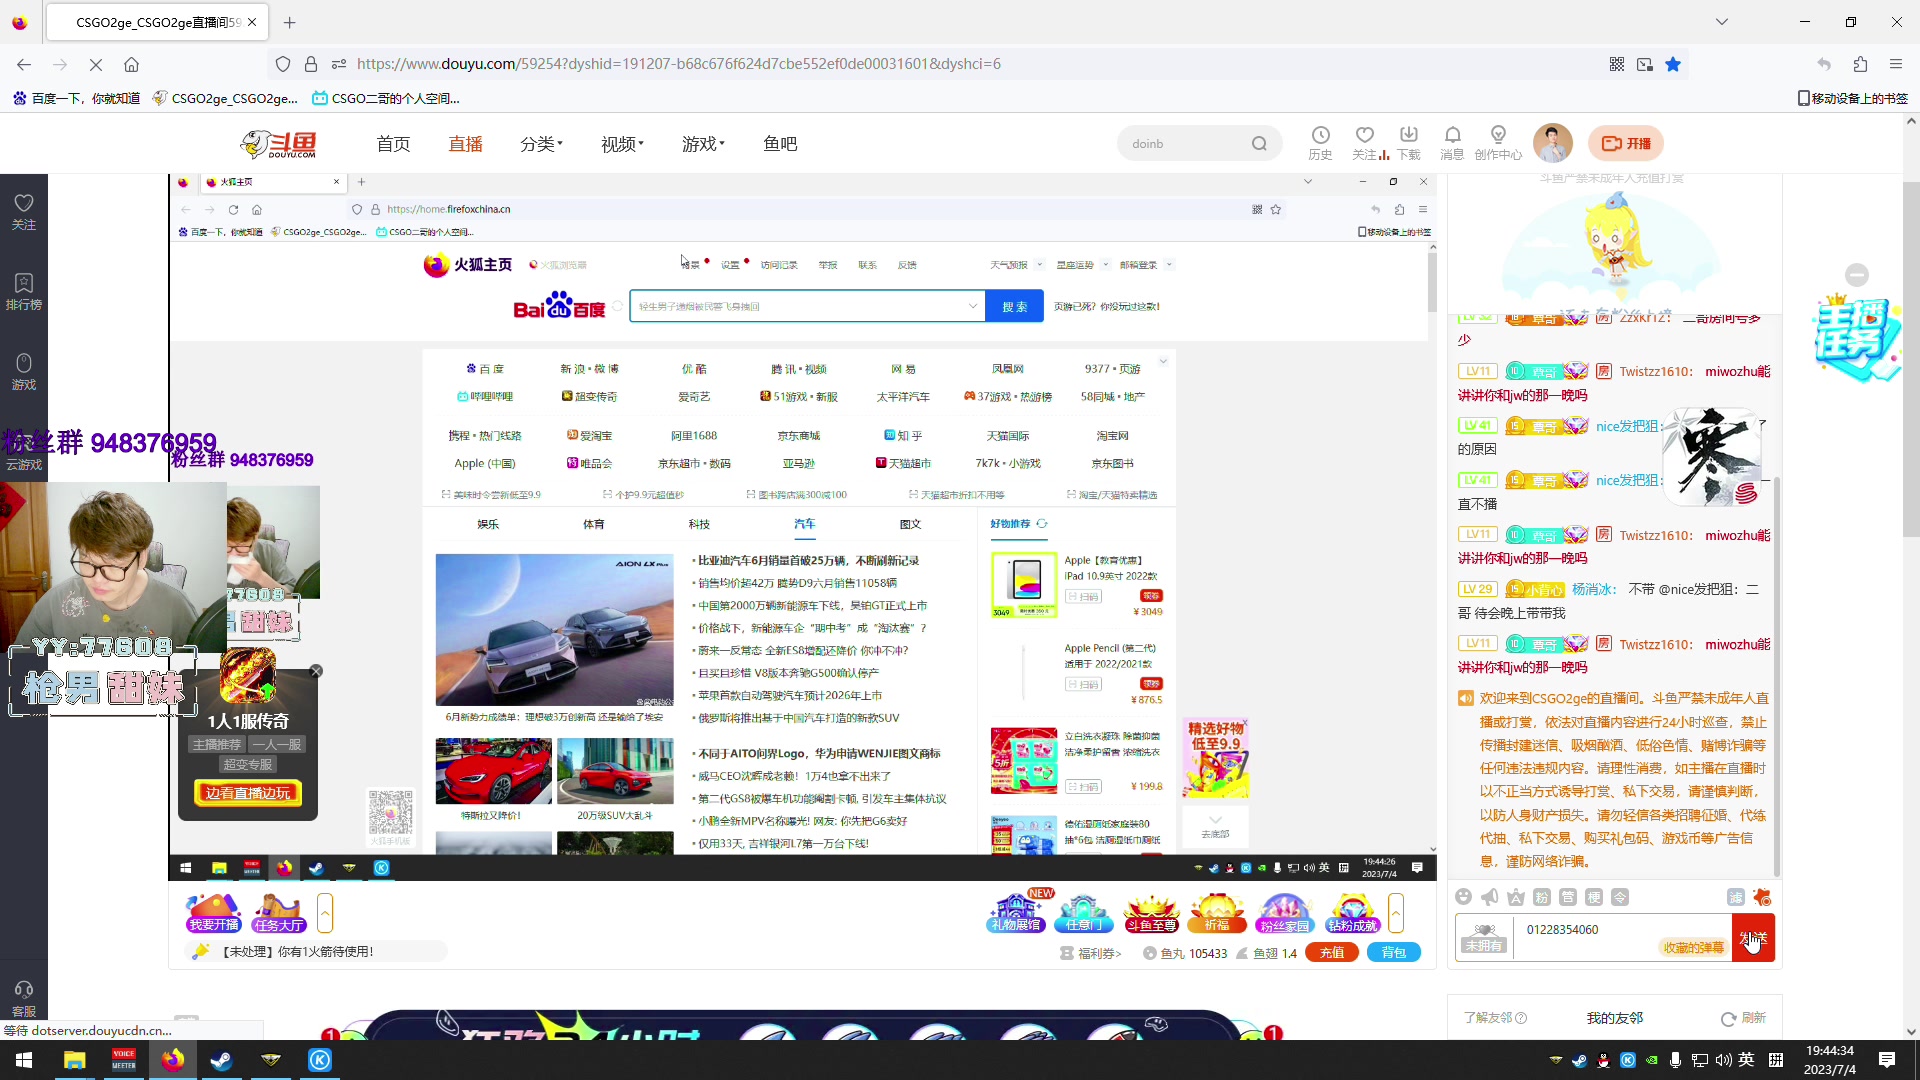Screen dimensions: 1920x1080
Task: Open the emoji picker in chat toolbar
Action: pyautogui.click(x=1464, y=897)
